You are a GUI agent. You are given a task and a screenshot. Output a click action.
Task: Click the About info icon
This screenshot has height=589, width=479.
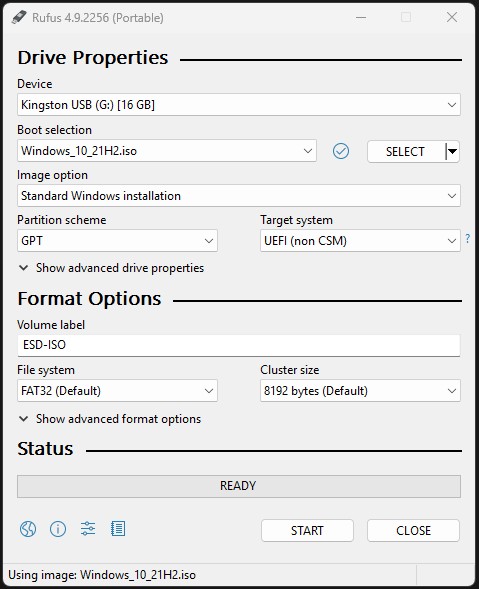click(x=58, y=529)
